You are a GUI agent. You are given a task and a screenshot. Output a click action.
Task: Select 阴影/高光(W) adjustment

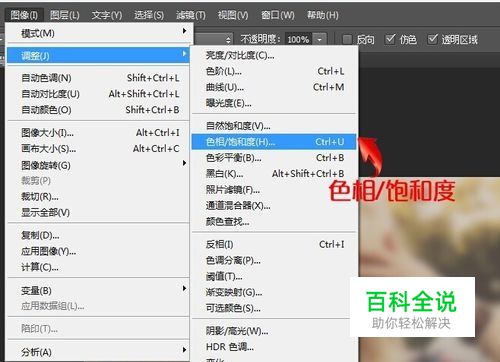click(x=274, y=331)
